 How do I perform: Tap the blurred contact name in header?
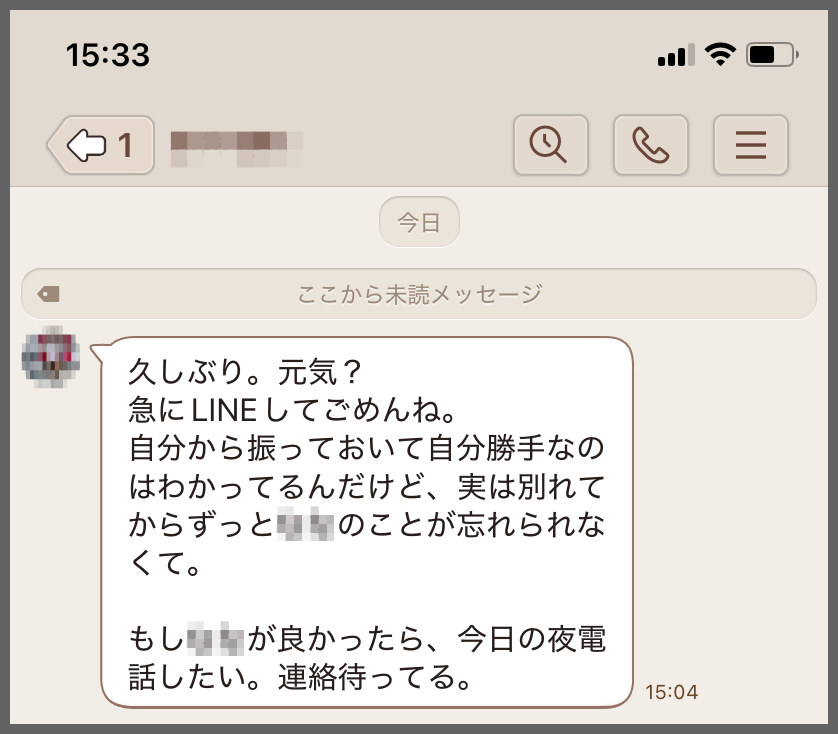pyautogui.click(x=237, y=149)
